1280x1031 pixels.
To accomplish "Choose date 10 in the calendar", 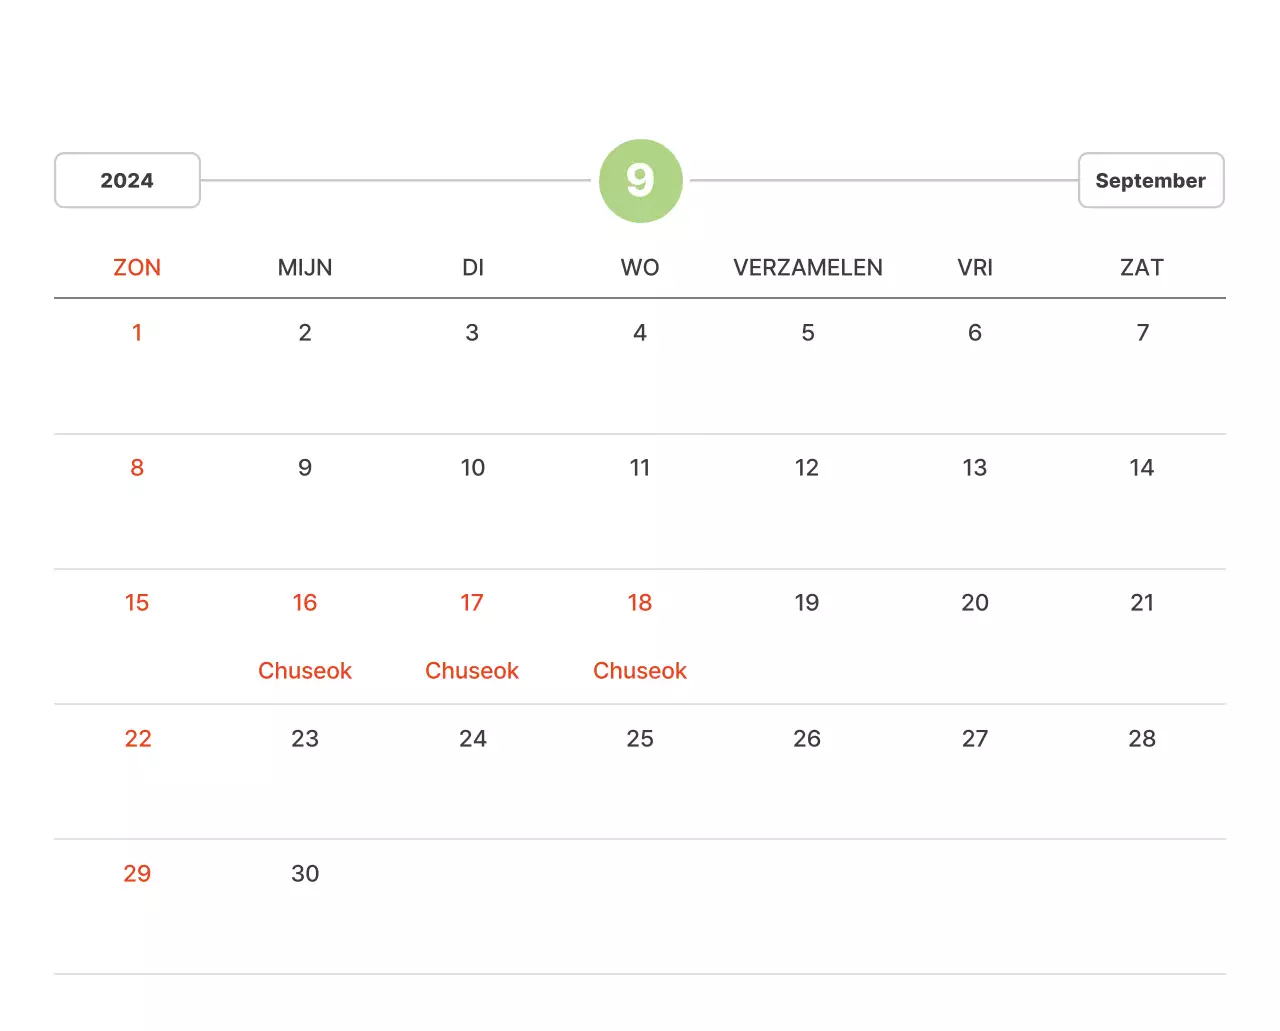I will 473,468.
